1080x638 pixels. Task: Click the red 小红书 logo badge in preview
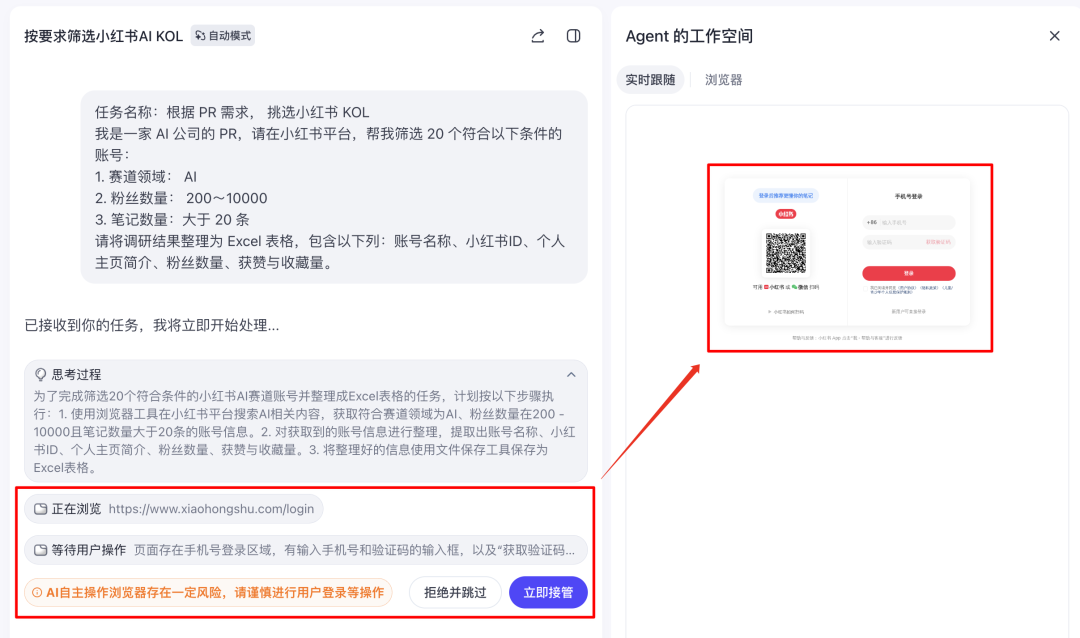click(x=786, y=214)
